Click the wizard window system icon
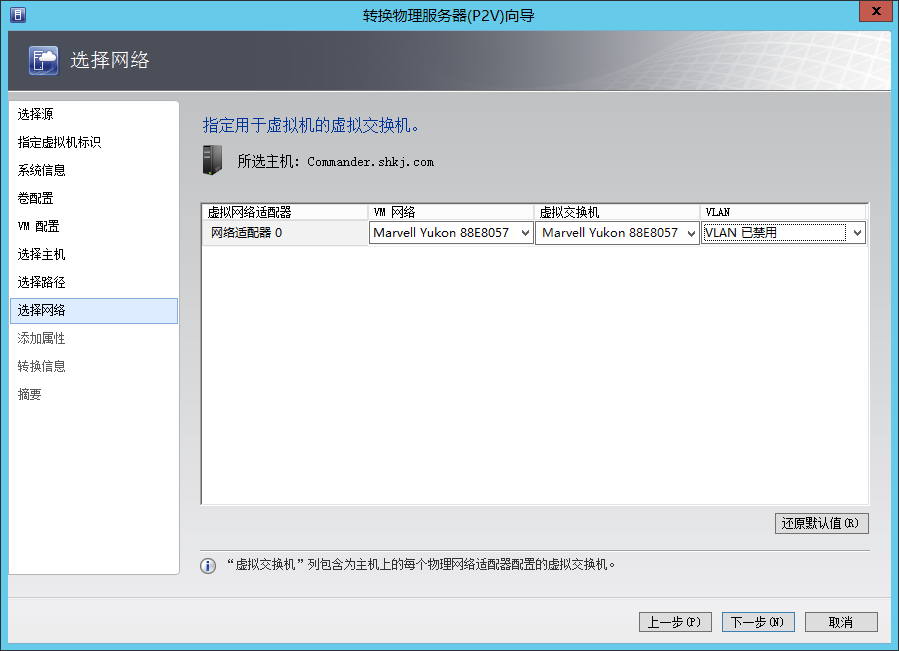The height and width of the screenshot is (651, 899). click(18, 15)
